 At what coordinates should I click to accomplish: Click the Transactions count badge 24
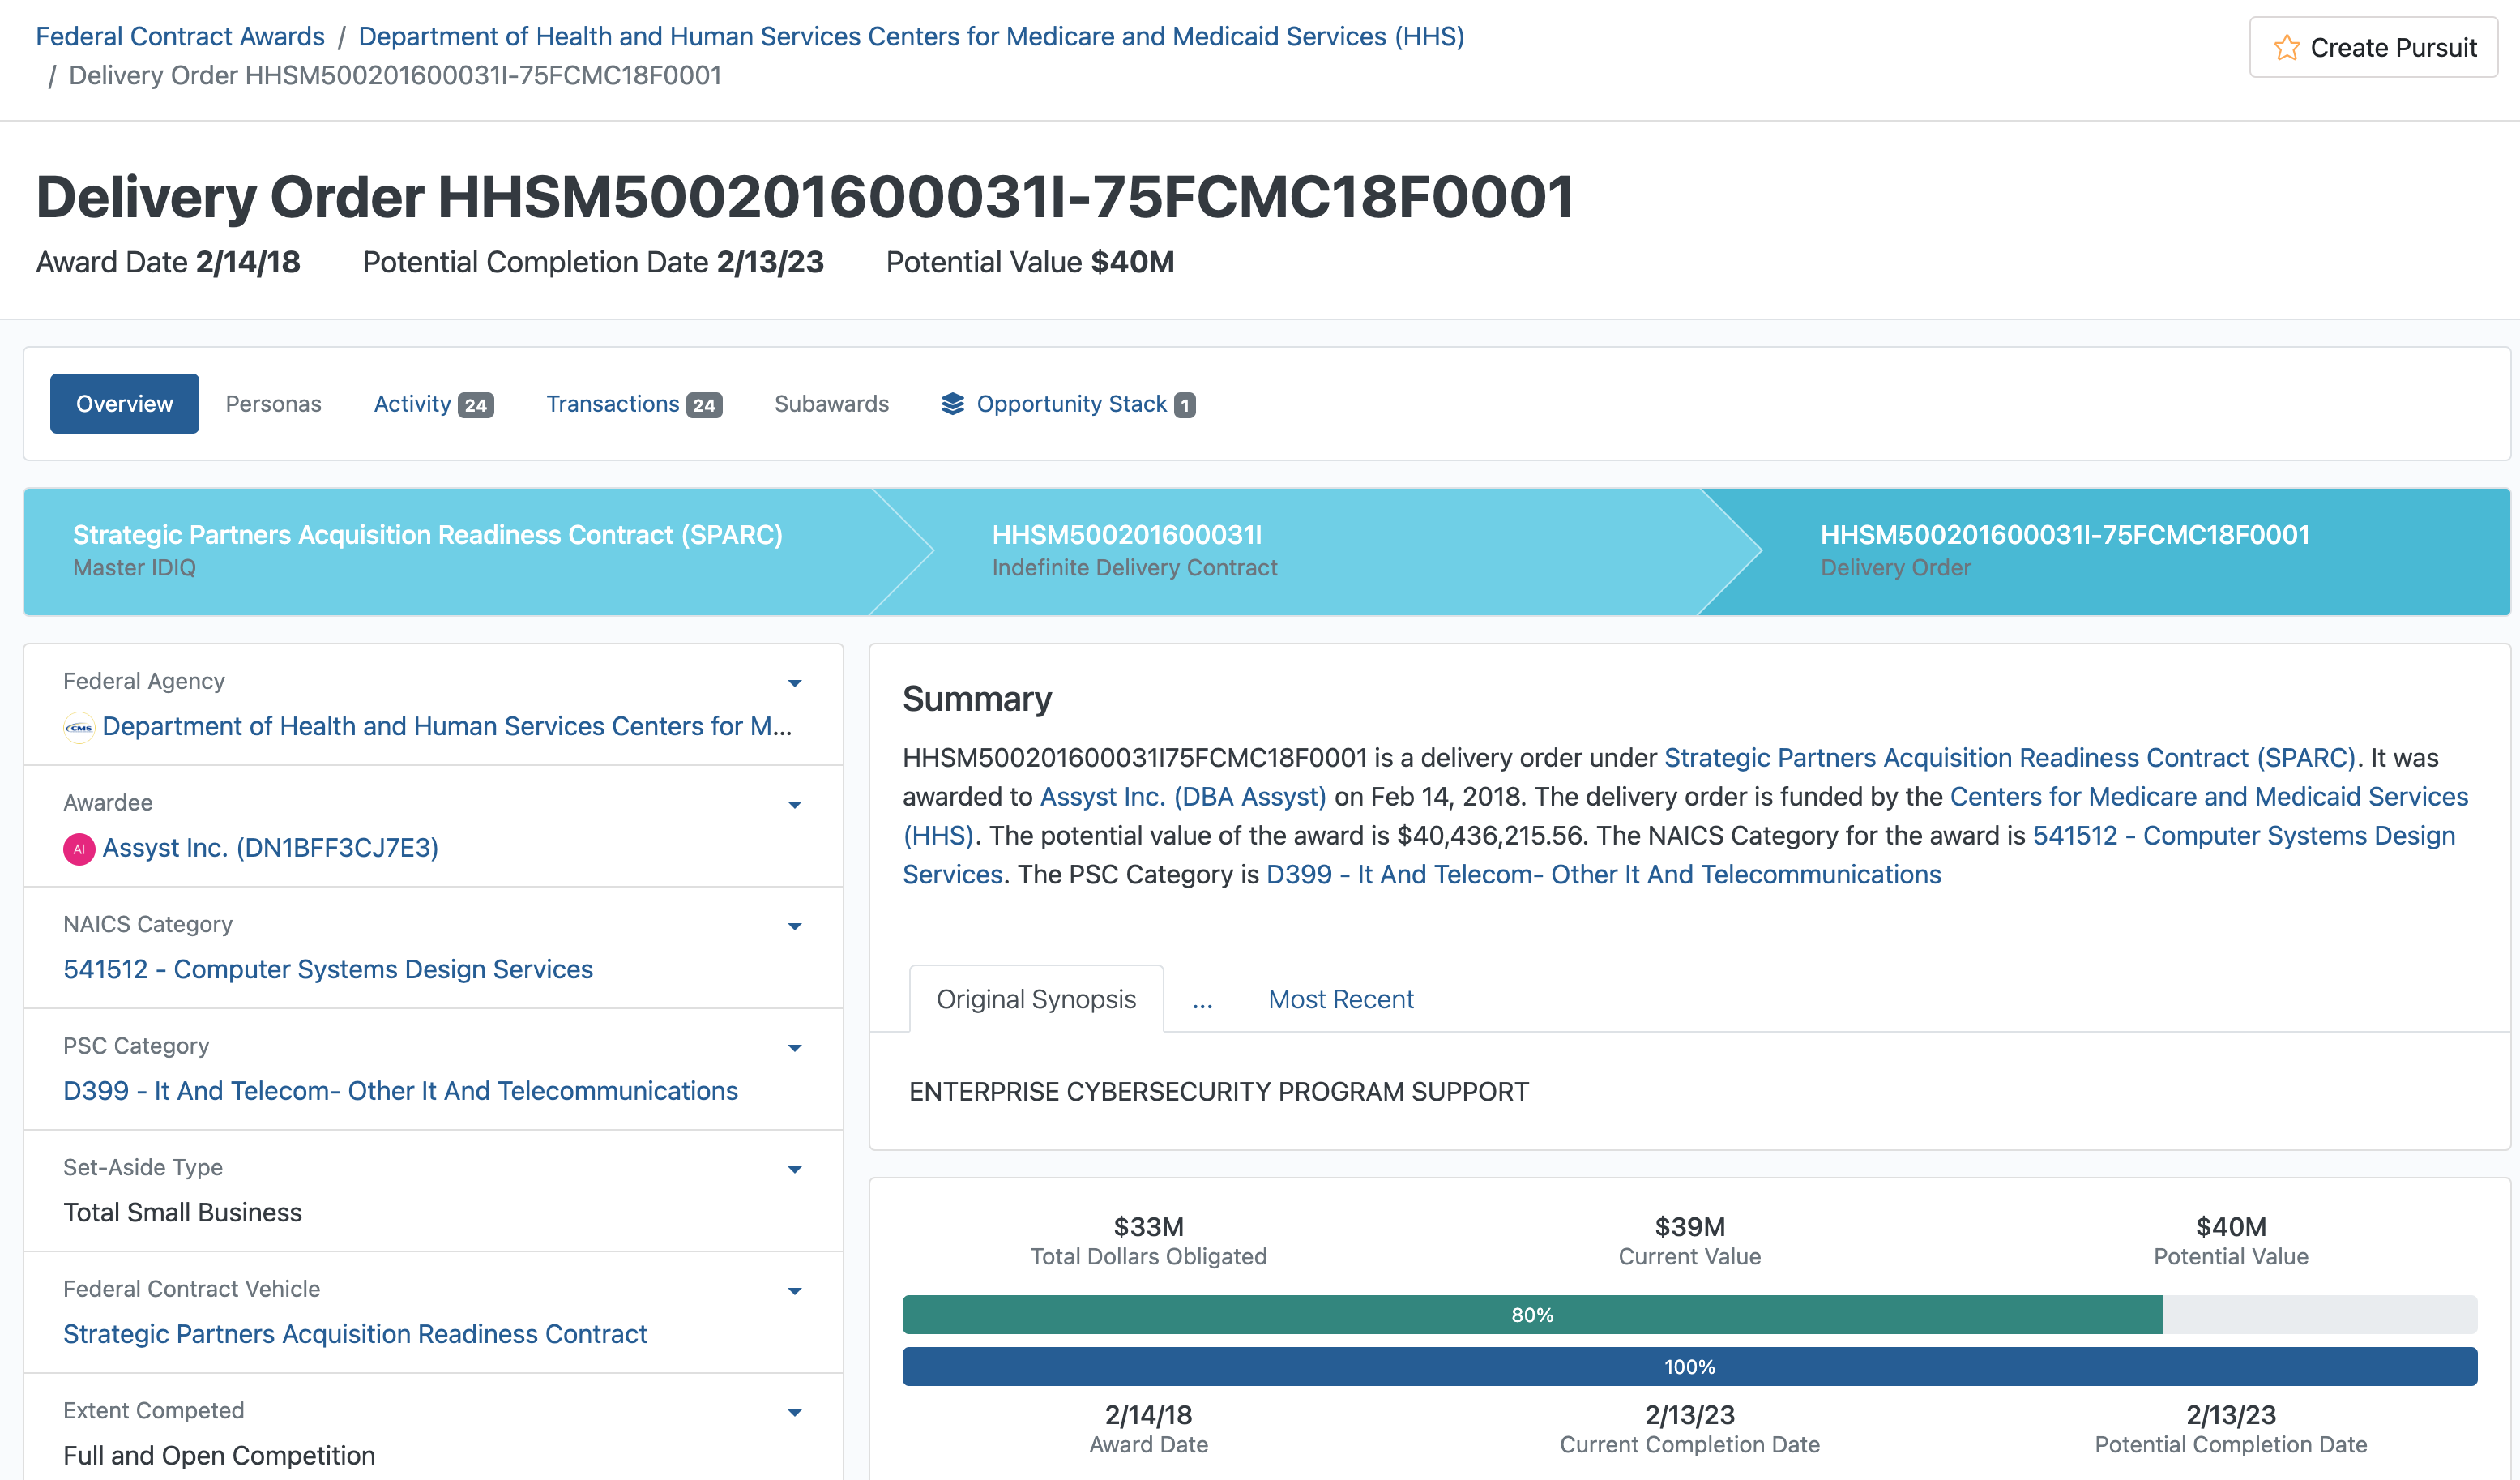tap(704, 405)
